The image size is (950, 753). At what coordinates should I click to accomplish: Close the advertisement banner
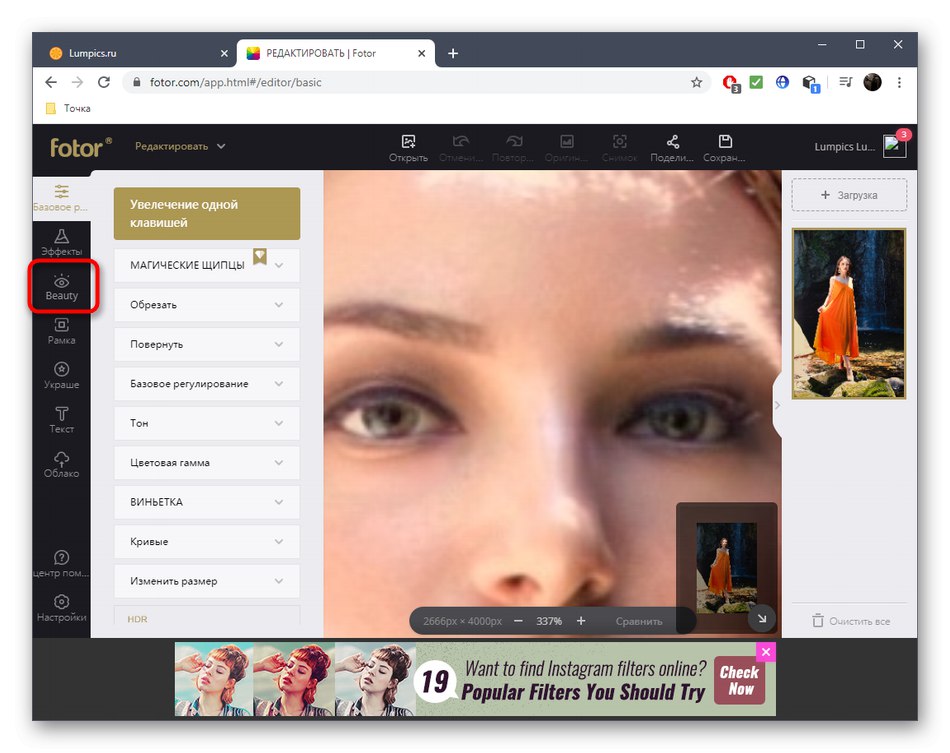[766, 652]
